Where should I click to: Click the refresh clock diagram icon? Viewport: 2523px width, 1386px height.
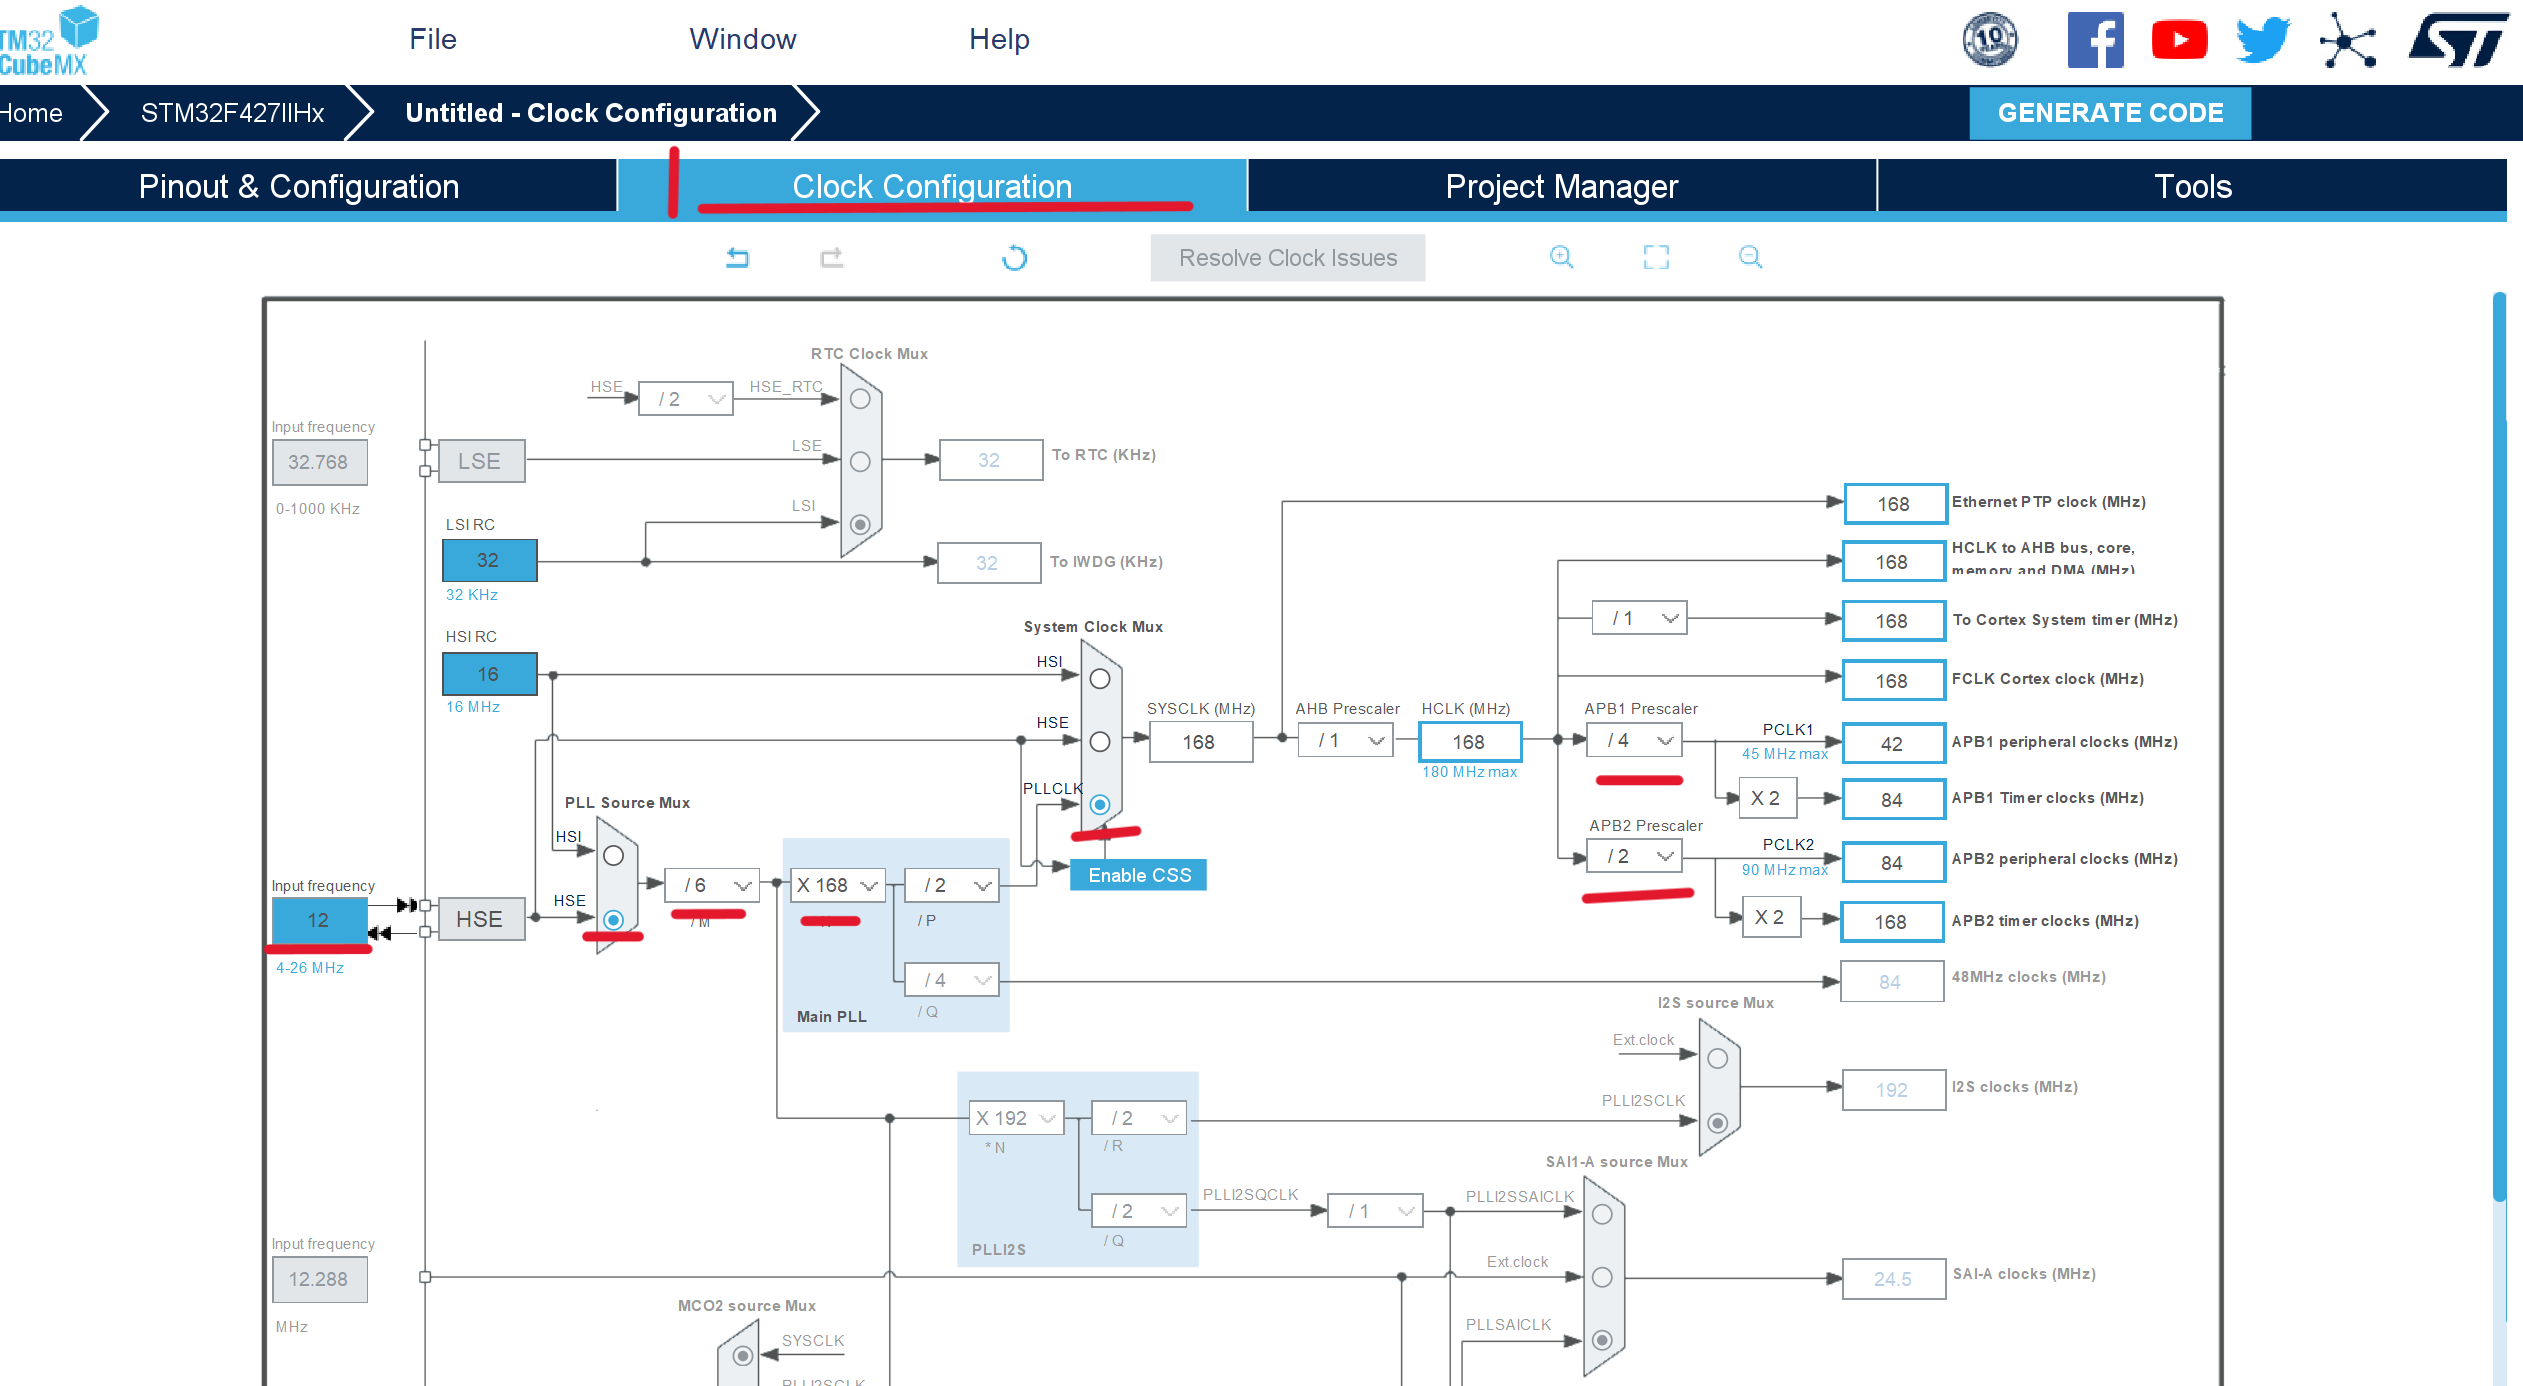(1014, 258)
